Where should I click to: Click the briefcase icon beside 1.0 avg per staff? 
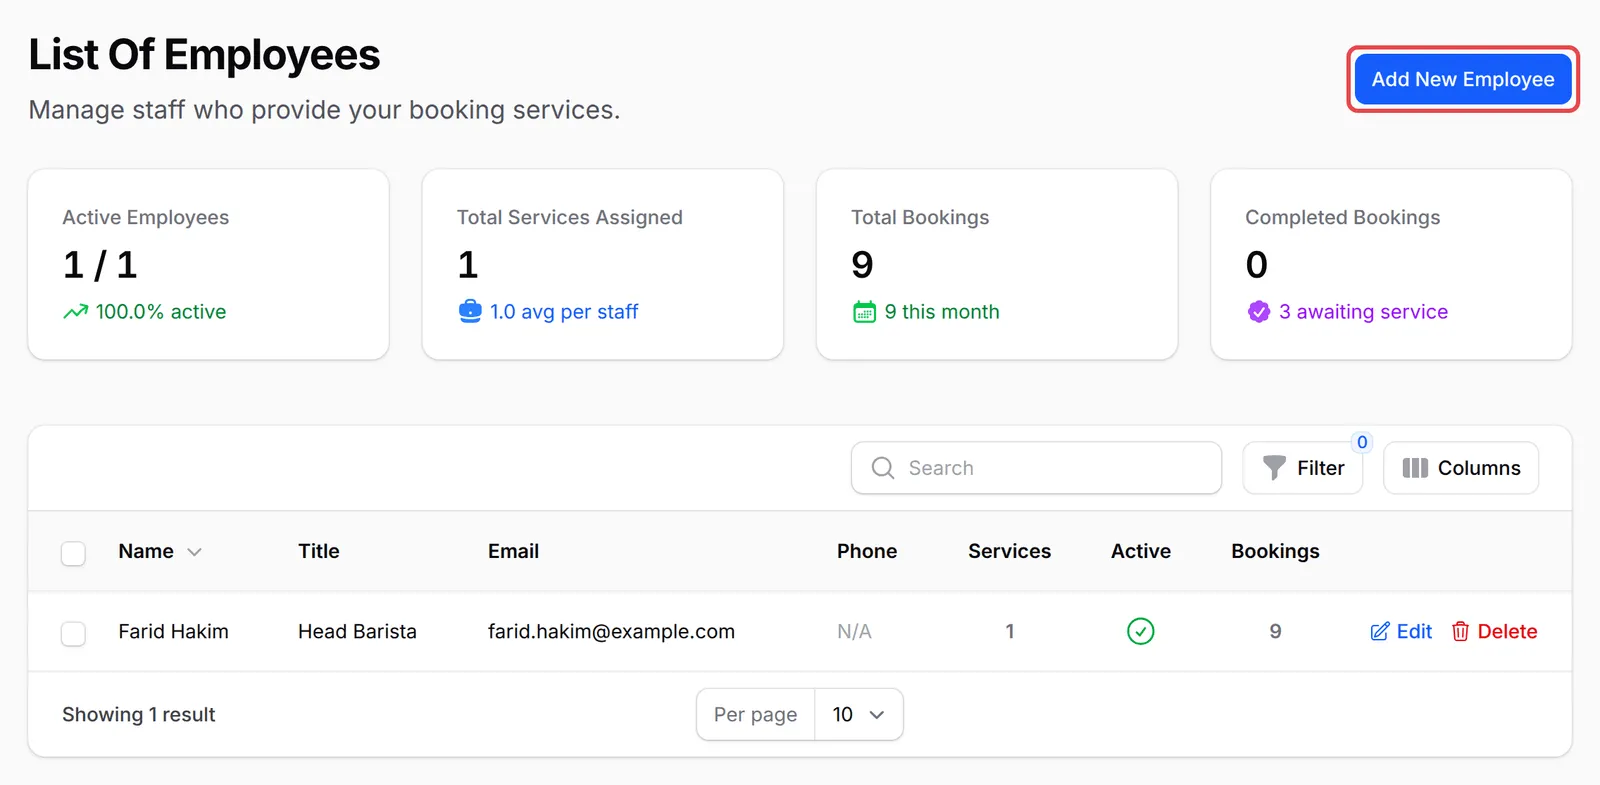click(x=470, y=311)
